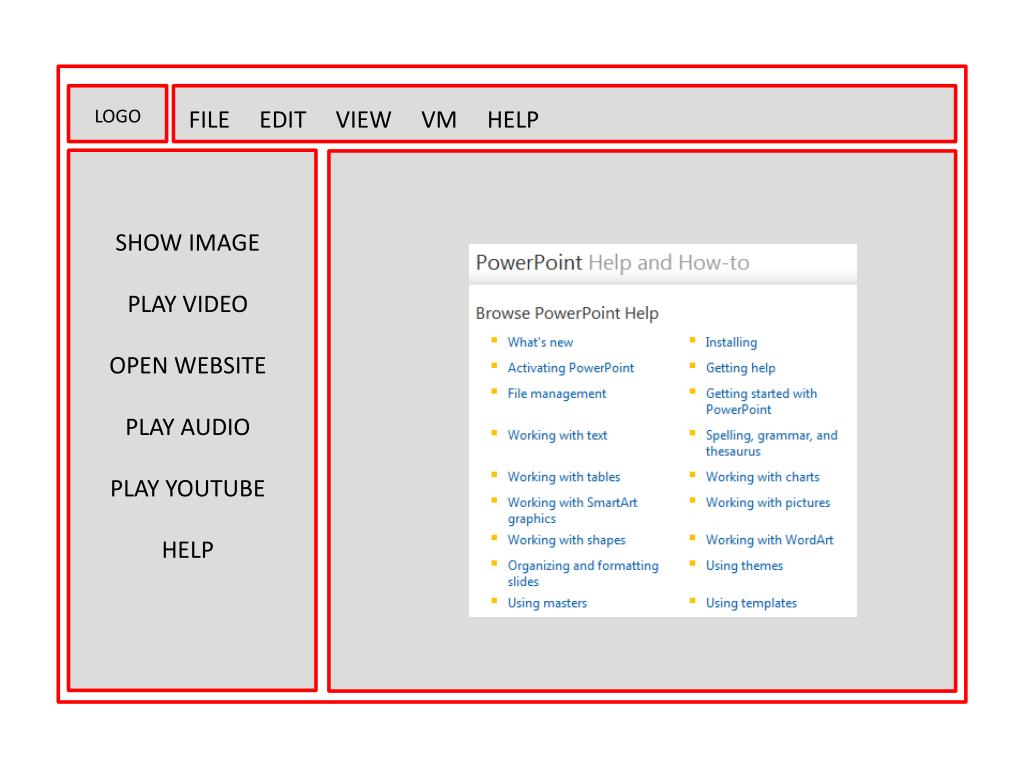This screenshot has height=768, width=1024.
Task: Open the File management link
Action: [x=556, y=394]
